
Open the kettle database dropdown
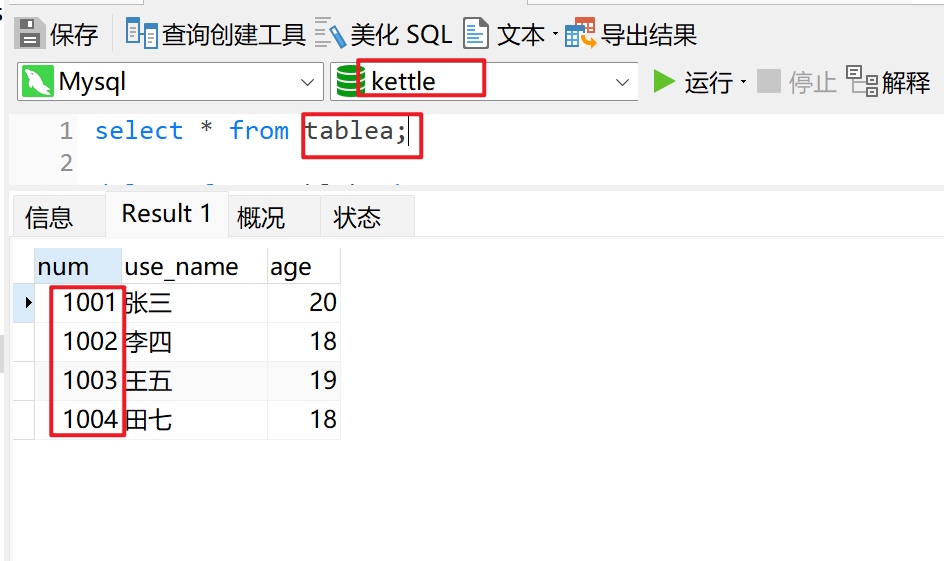pos(623,82)
